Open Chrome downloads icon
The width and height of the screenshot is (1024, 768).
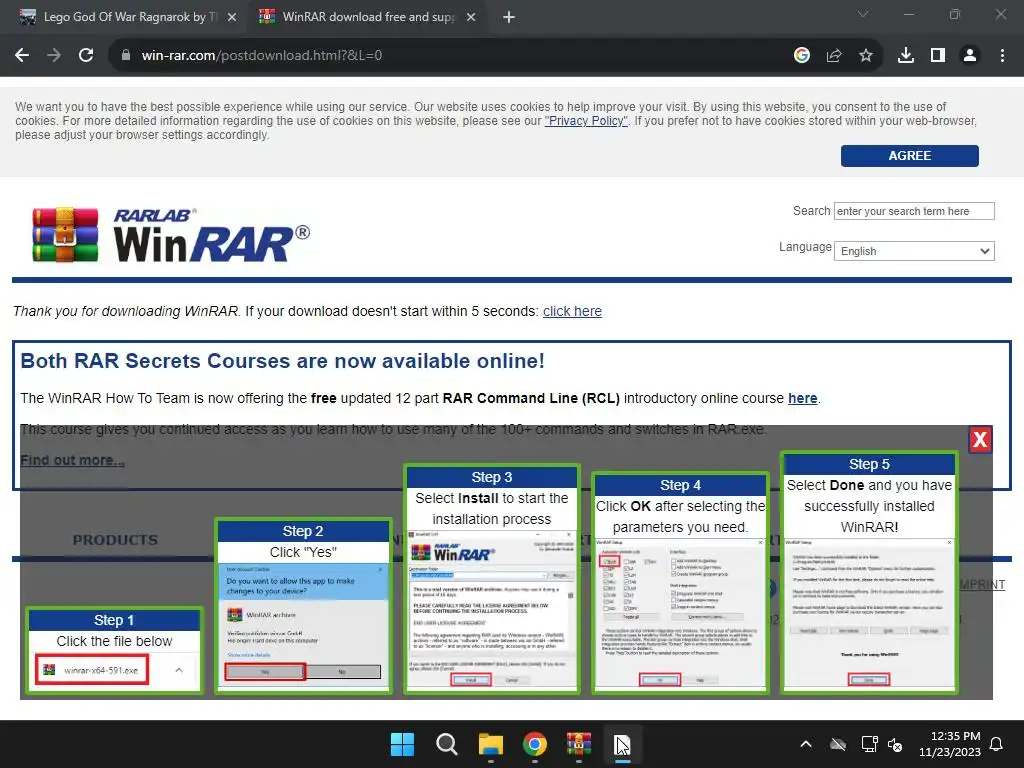906,56
